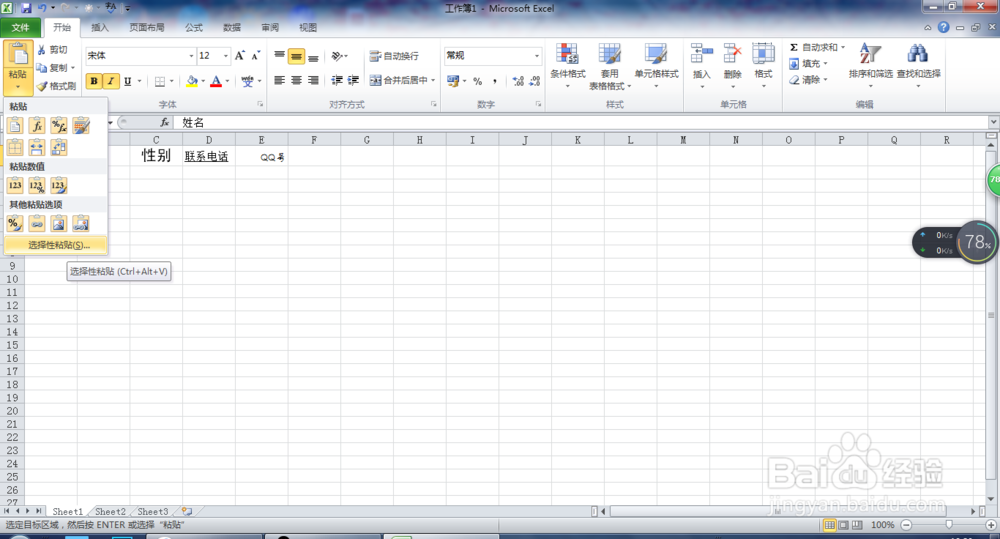Image resolution: width=1000 pixels, height=539 pixels.
Task: Click the save icon in quick access toolbar
Action: (x=26, y=8)
